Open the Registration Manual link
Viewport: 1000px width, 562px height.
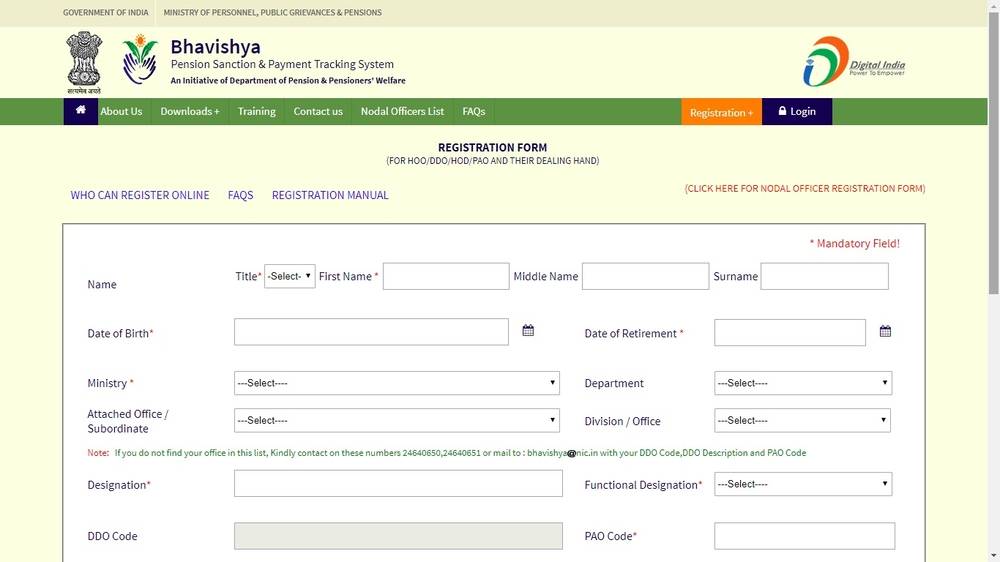tap(330, 195)
